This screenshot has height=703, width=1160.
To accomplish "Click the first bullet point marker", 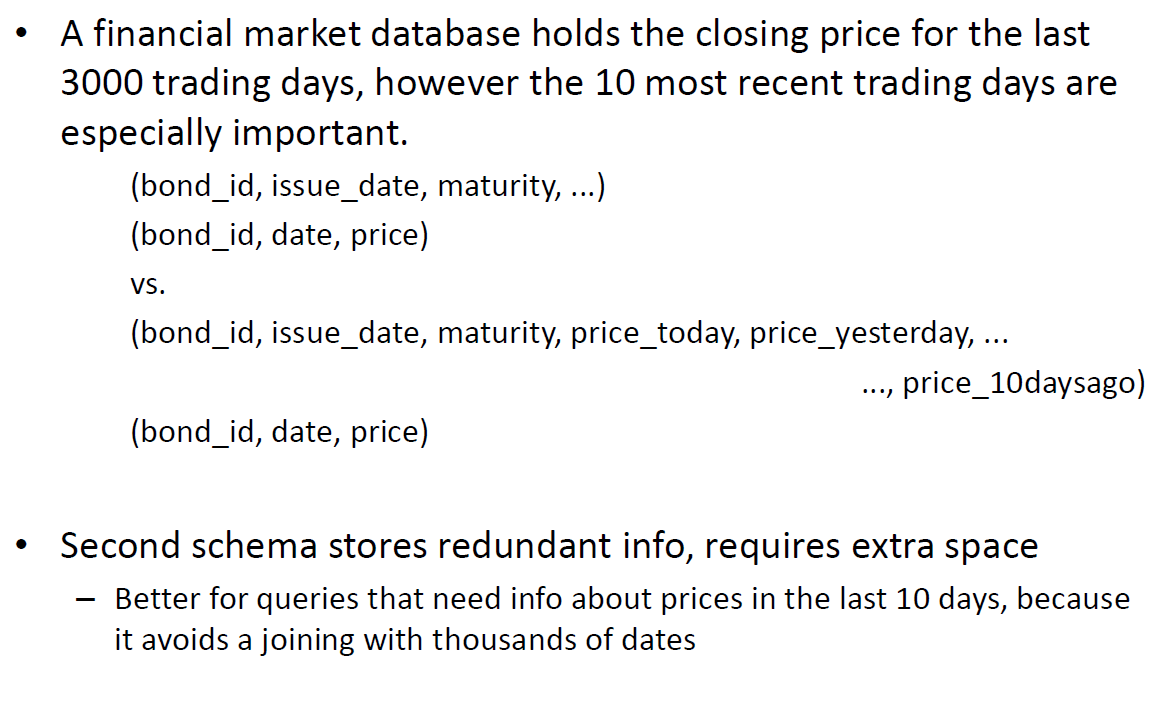I will click(22, 34).
